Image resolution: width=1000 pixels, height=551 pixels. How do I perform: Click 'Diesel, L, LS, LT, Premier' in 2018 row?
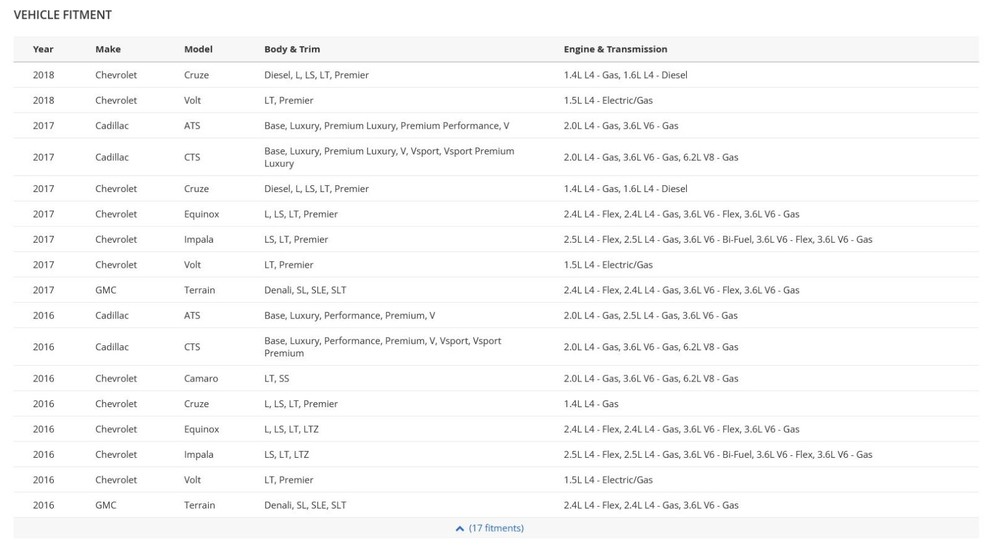[316, 75]
